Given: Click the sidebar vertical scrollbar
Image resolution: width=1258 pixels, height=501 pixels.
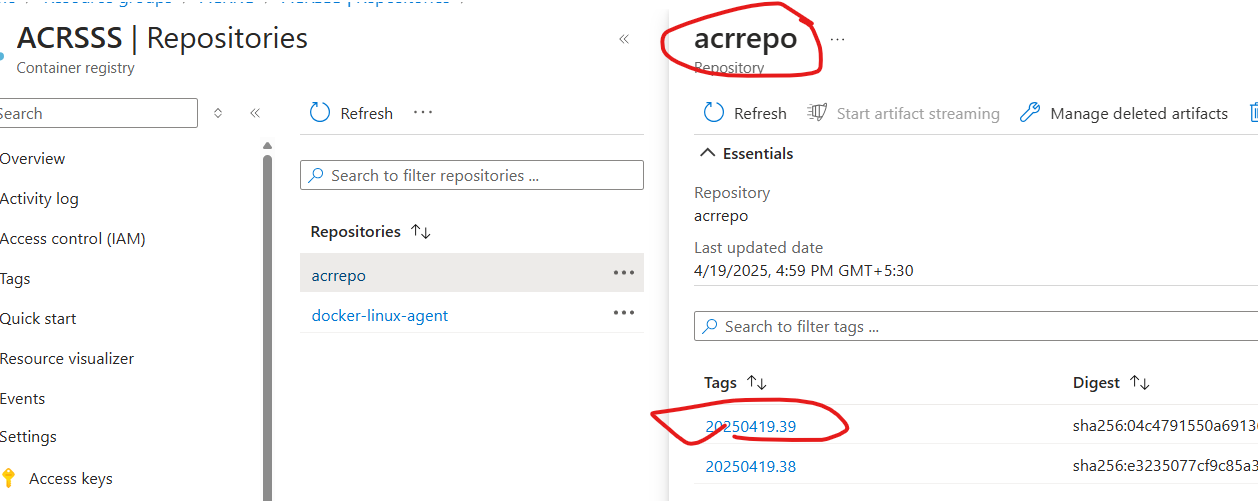Looking at the screenshot, I should pyautogui.click(x=267, y=320).
